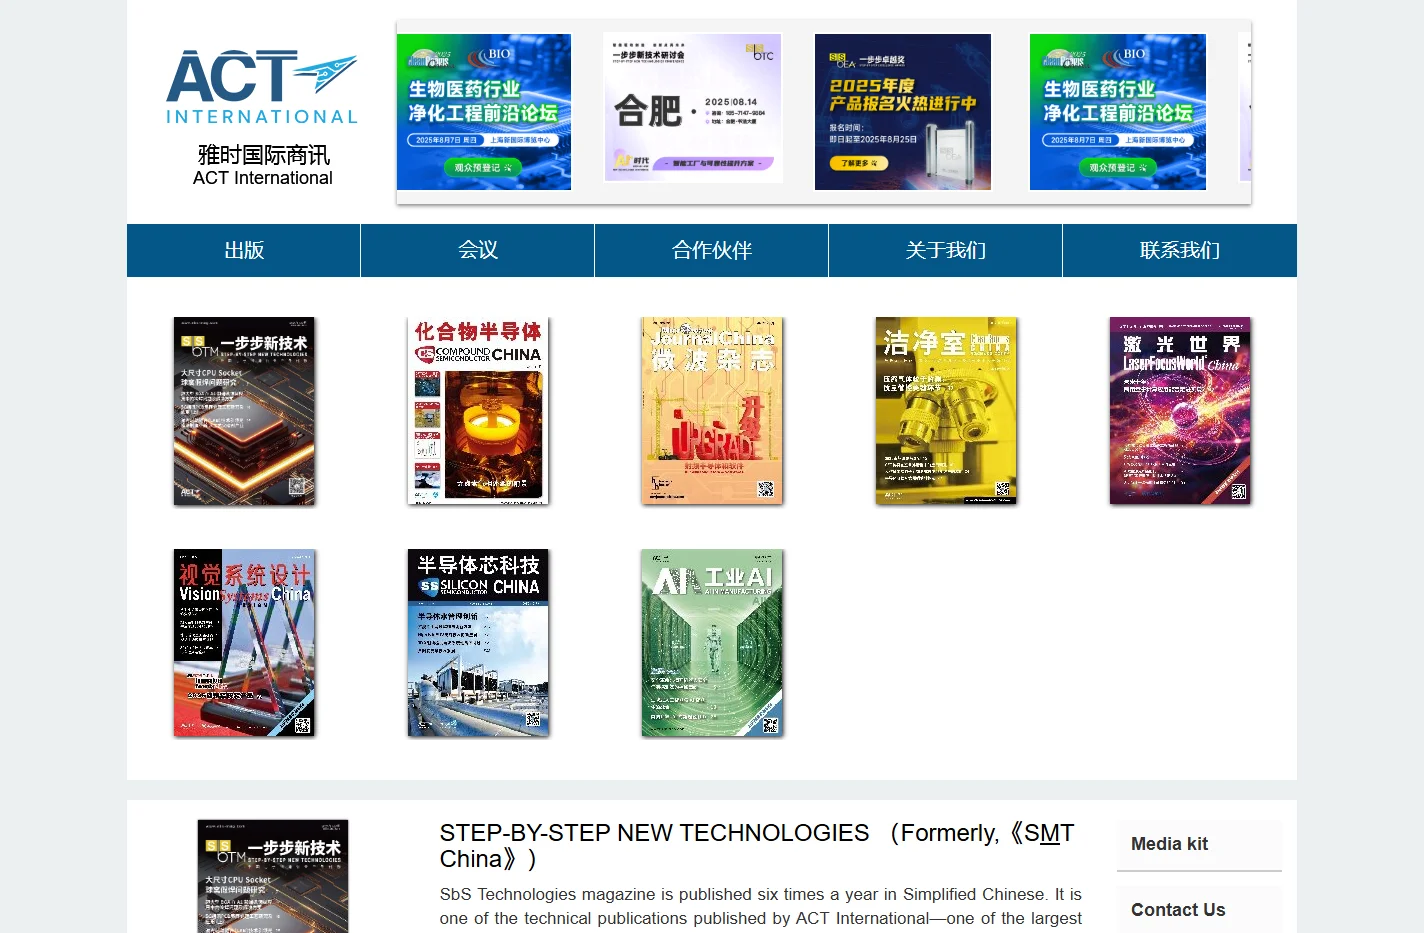The height and width of the screenshot is (933, 1424).
Task: Open the 2025年度产品报名 banner
Action: (903, 112)
